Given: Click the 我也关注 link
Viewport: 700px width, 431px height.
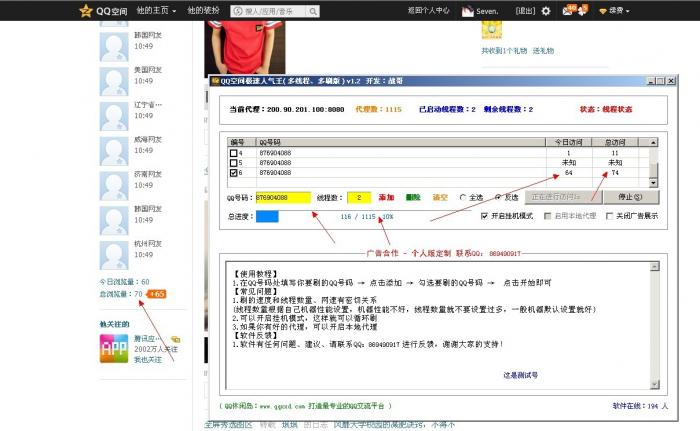Looking at the screenshot, I should click(148, 360).
